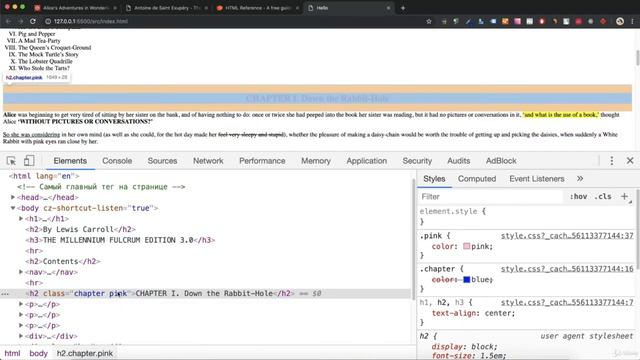Image resolution: width=640 pixels, height=360 pixels.
Task: Close the DevTools panel
Action: [x=630, y=161]
